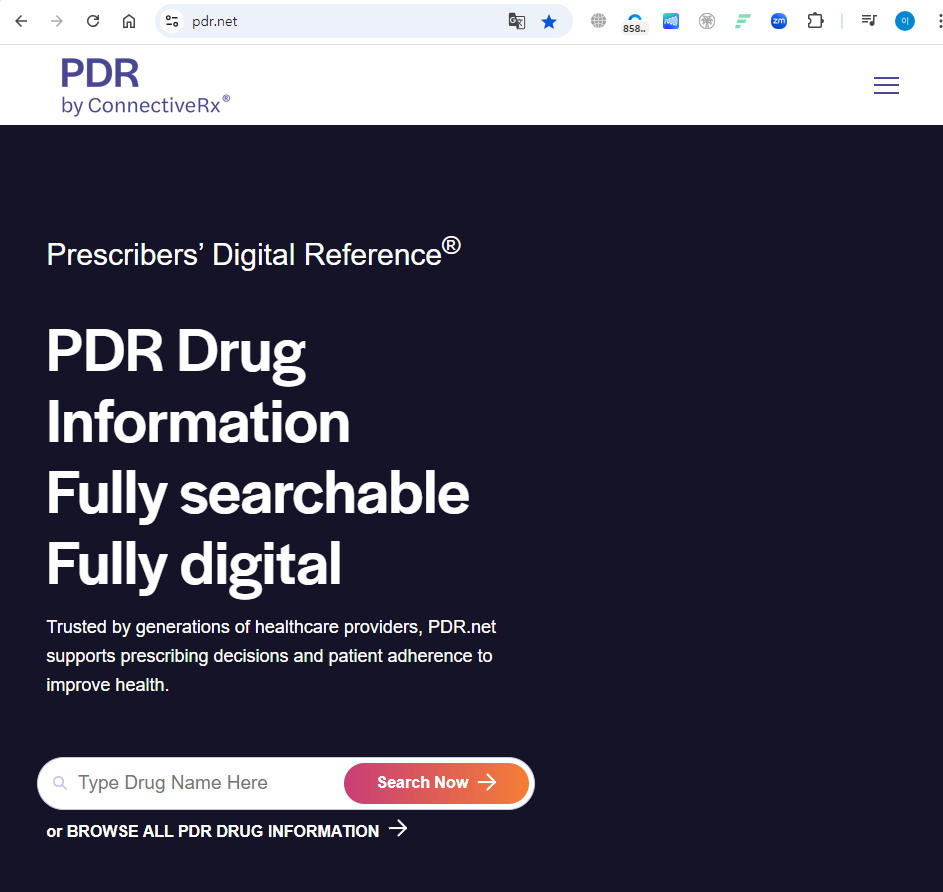943x892 pixels.
Task: Open the extension showing 858 badge
Action: coord(634,23)
